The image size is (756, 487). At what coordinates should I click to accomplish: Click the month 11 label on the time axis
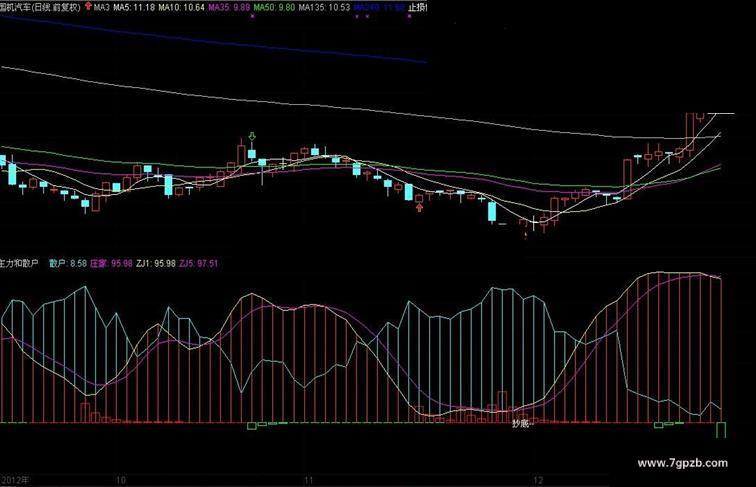coord(309,480)
